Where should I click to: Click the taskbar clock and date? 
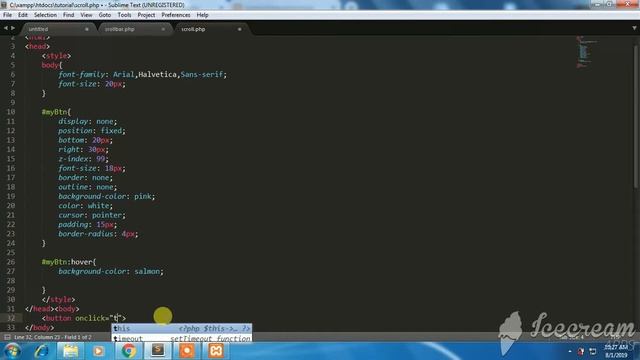pos(616,351)
